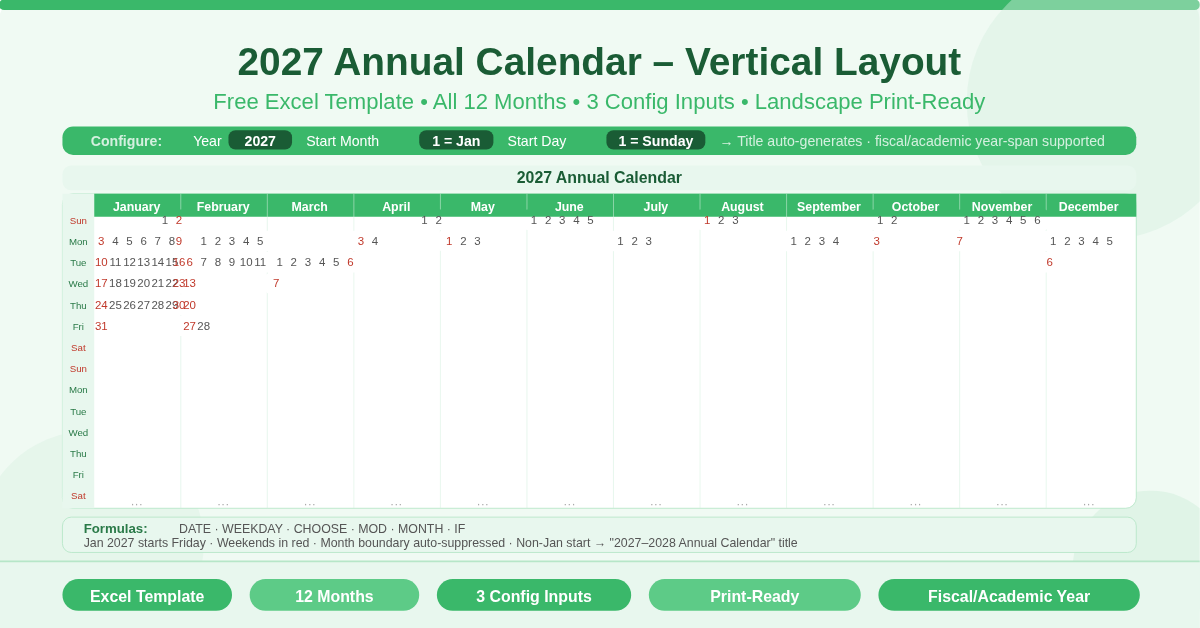Click the Fiscal/Academic Year badge
This screenshot has height=628, width=1200.
1008,595
